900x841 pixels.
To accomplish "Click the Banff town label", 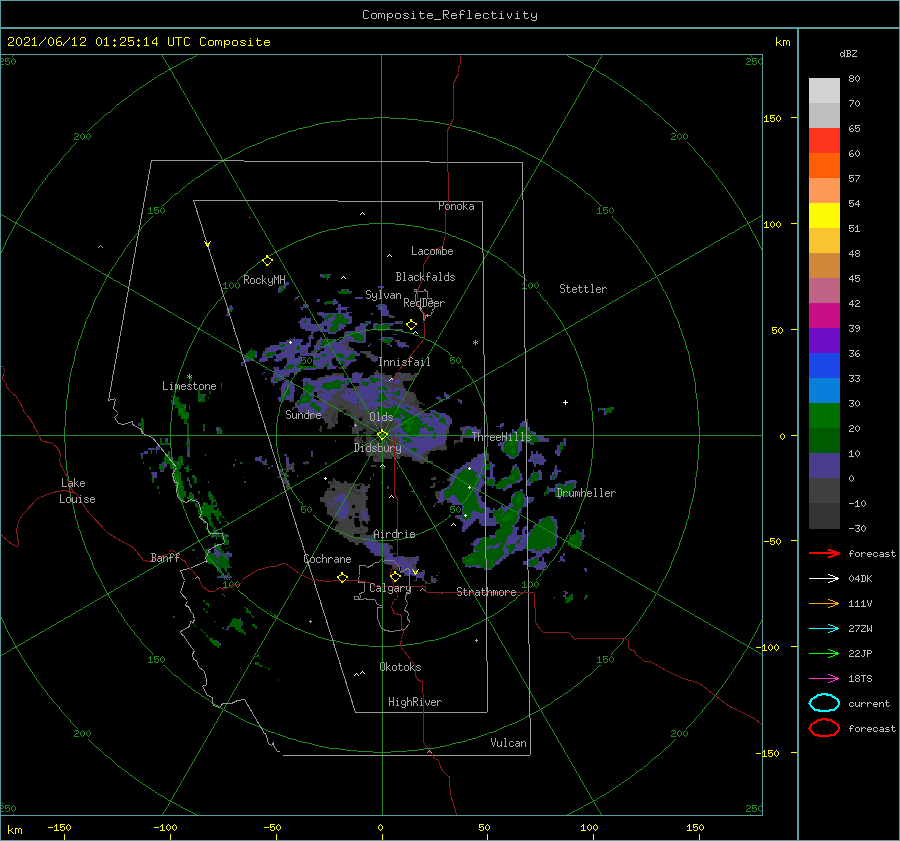I will (x=165, y=557).
